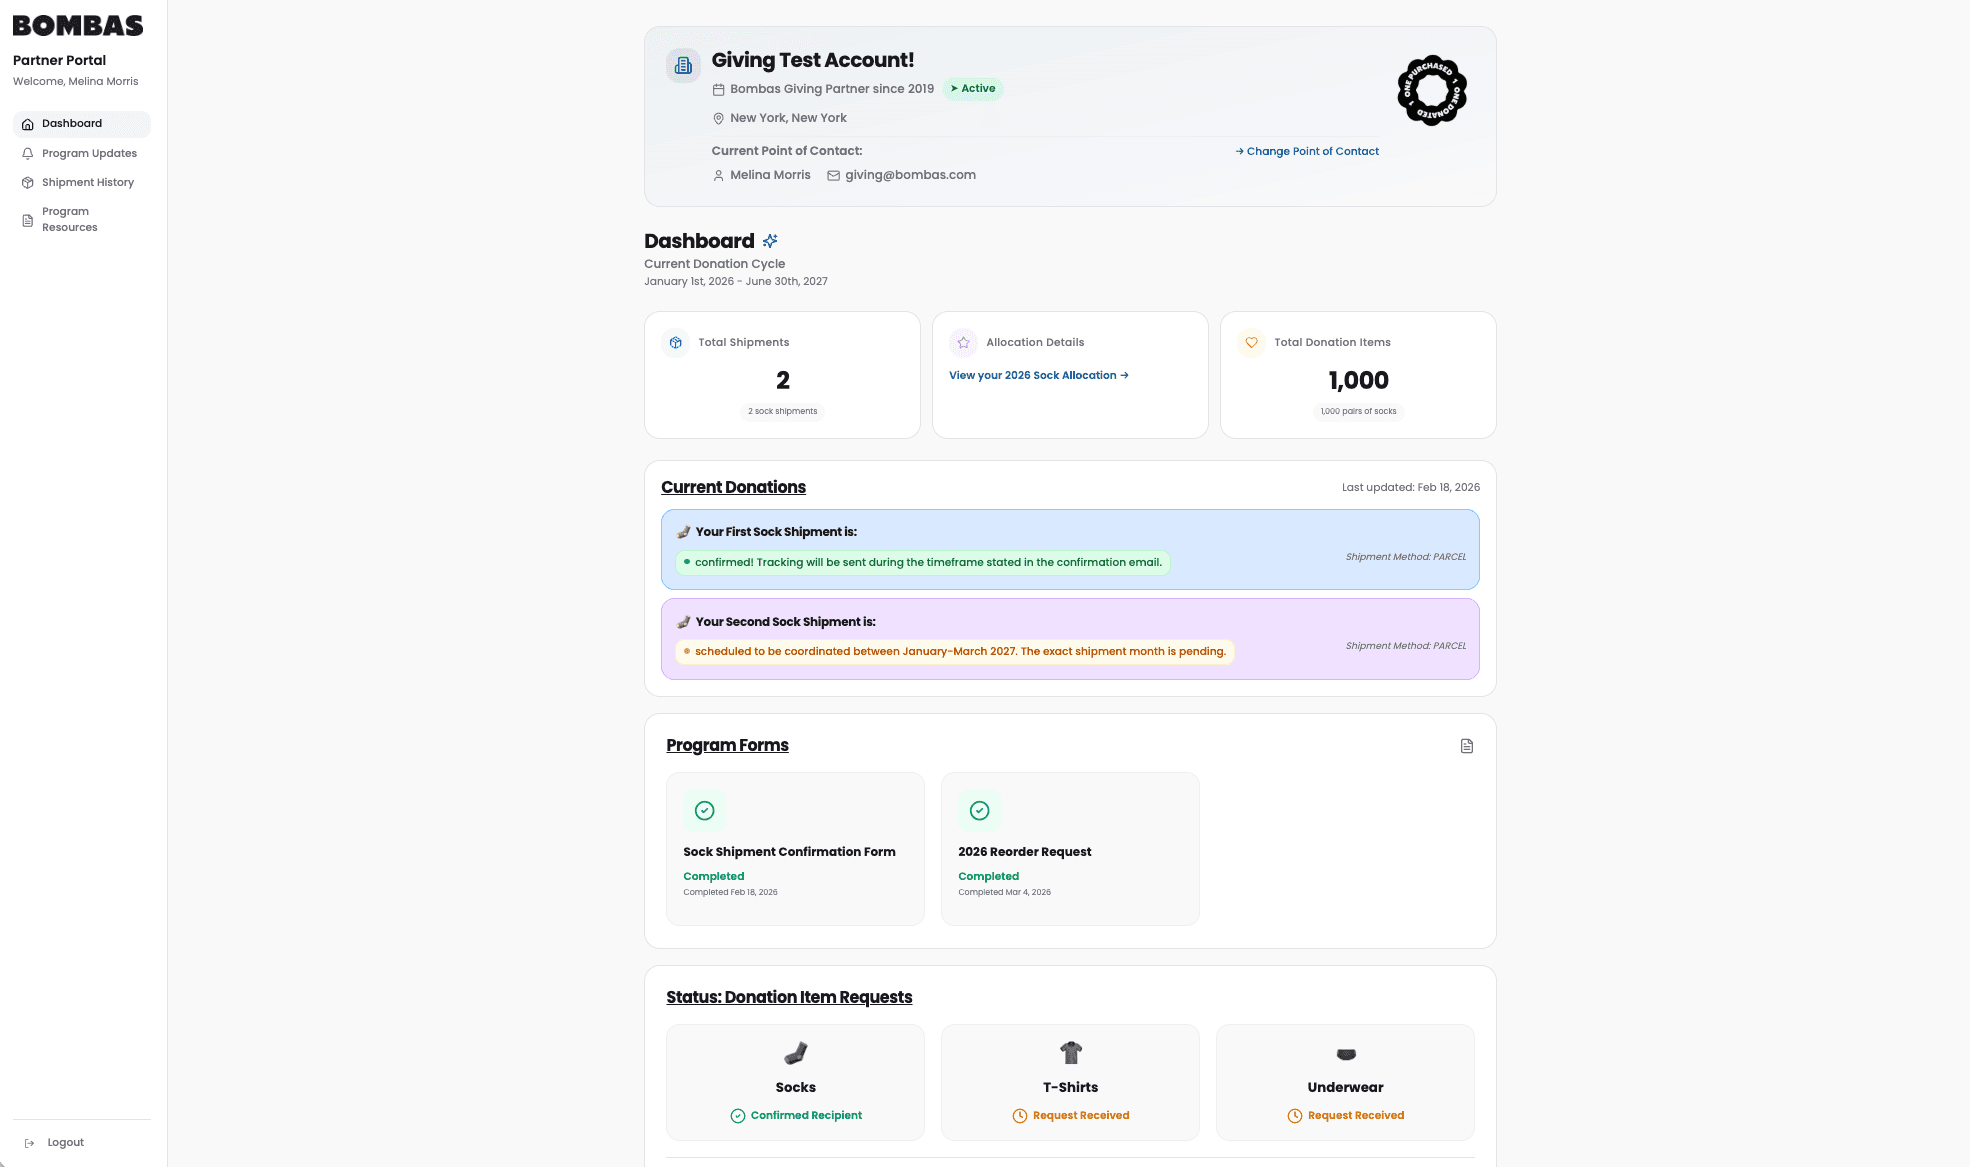Click the Active status badge
Screen dimensions: 1970x1167
click(x=973, y=88)
